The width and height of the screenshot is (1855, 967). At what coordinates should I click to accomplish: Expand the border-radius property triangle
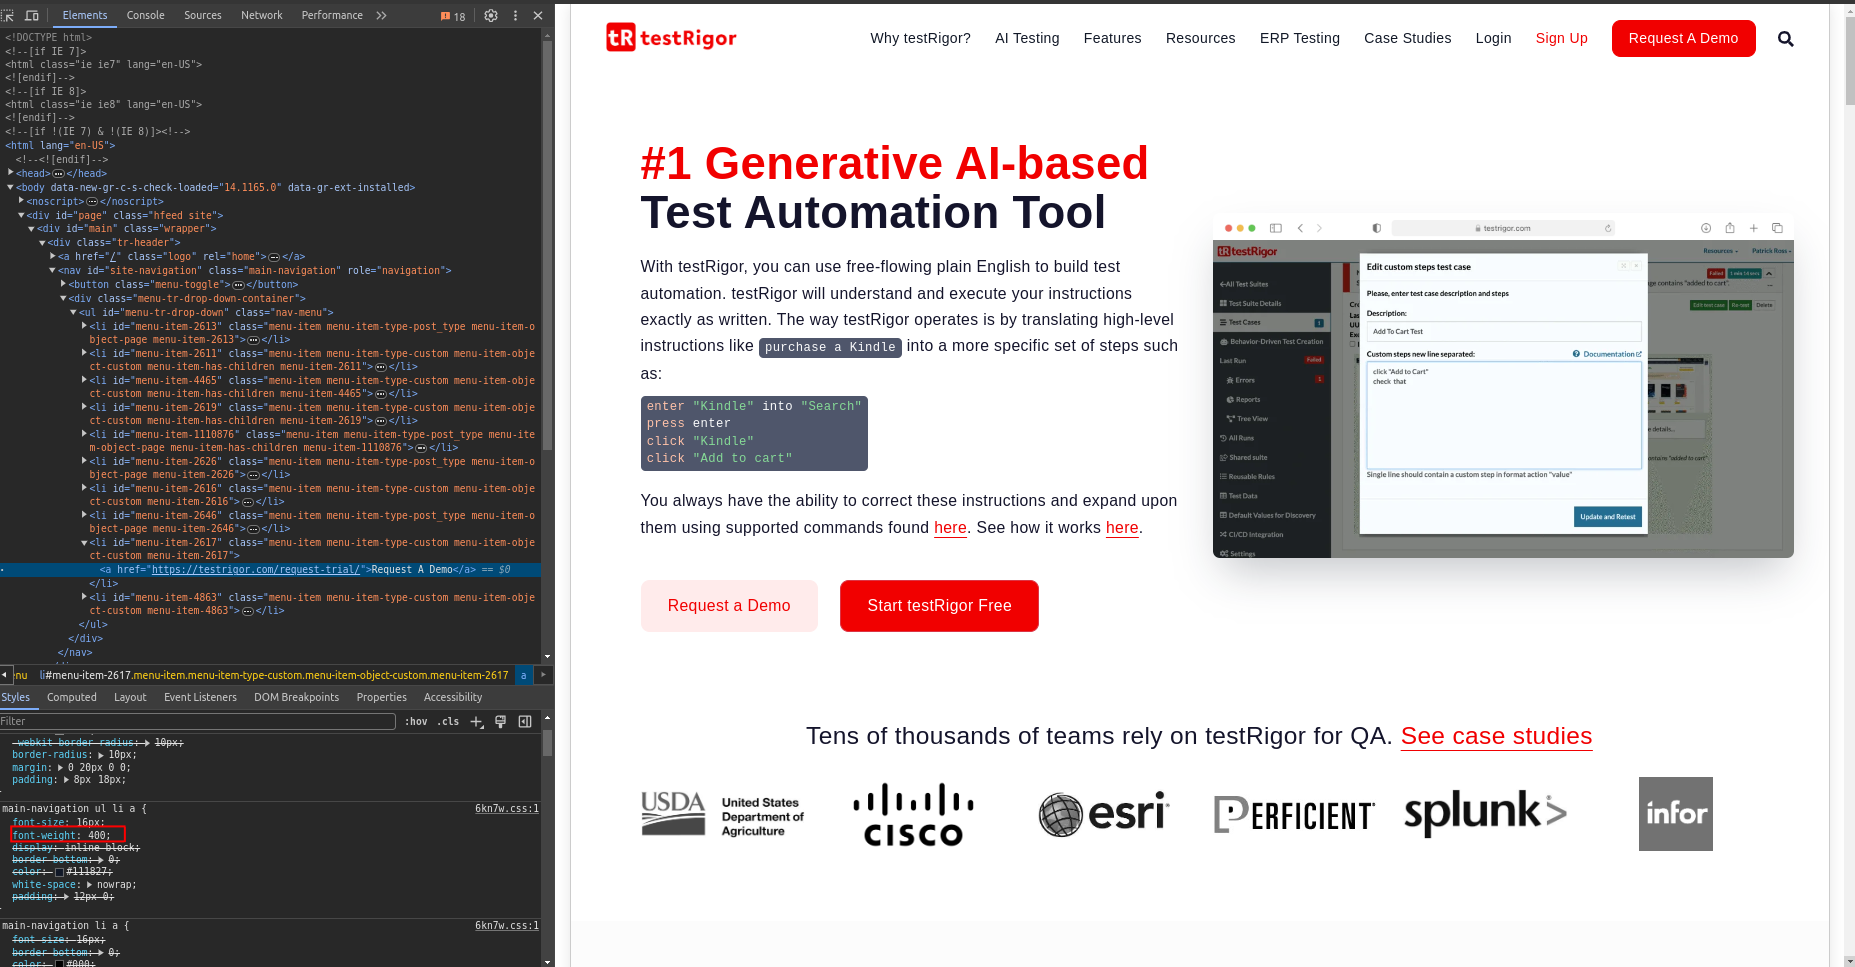point(102,755)
